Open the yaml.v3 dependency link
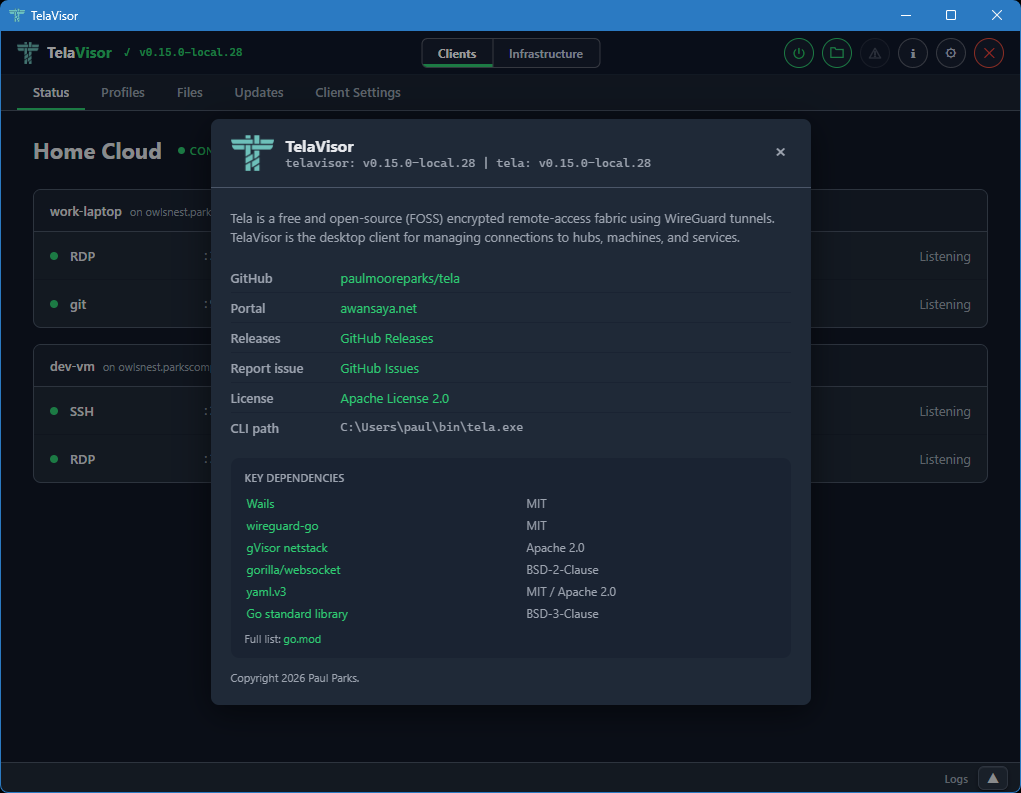This screenshot has width=1021, height=793. pyautogui.click(x=266, y=592)
